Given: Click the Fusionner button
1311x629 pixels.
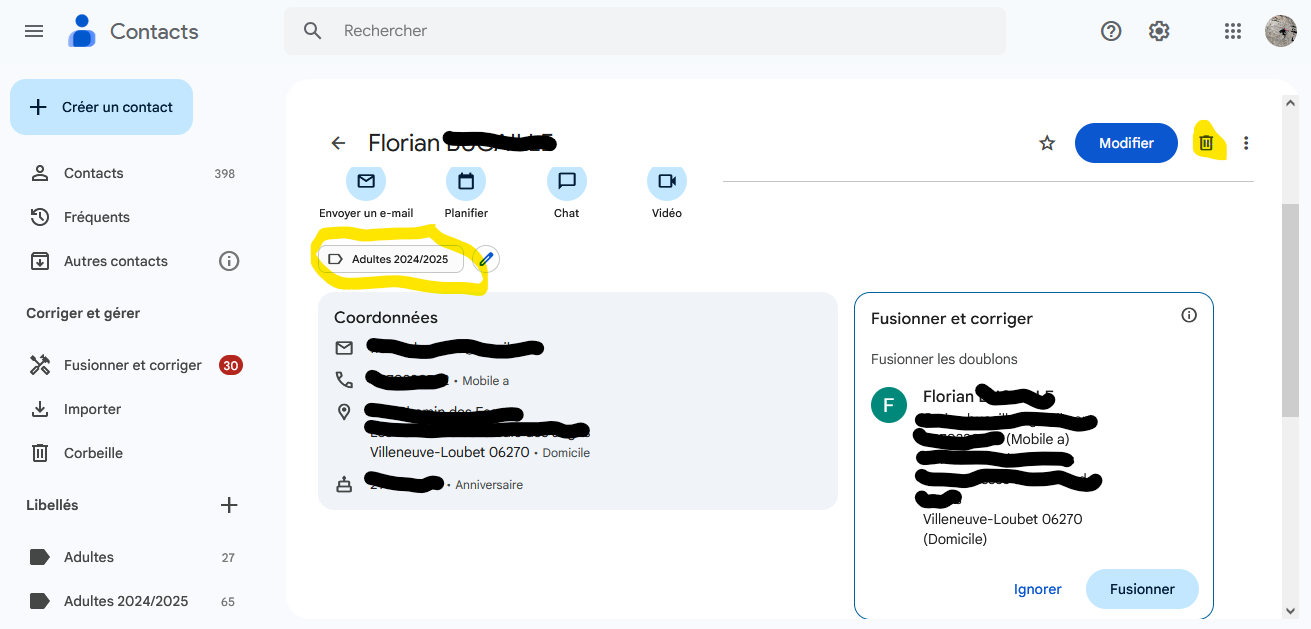Looking at the screenshot, I should tap(1142, 589).
